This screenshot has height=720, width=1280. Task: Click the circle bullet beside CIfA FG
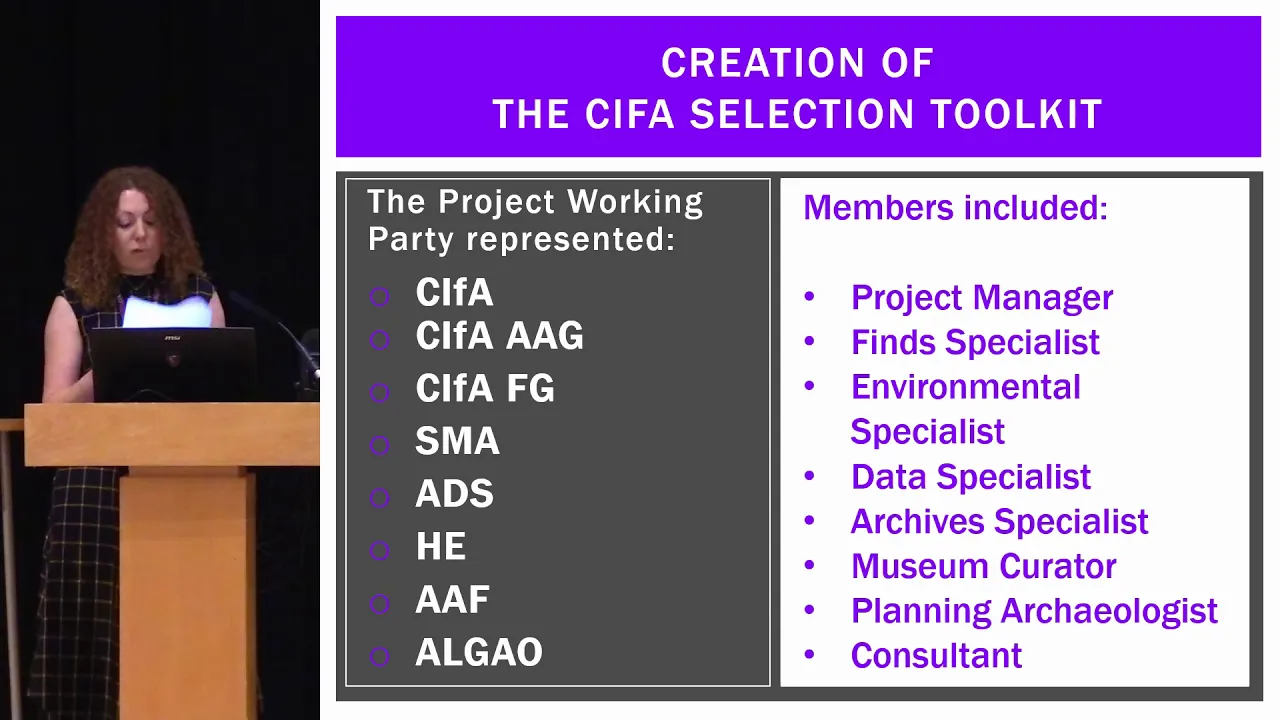[379, 392]
